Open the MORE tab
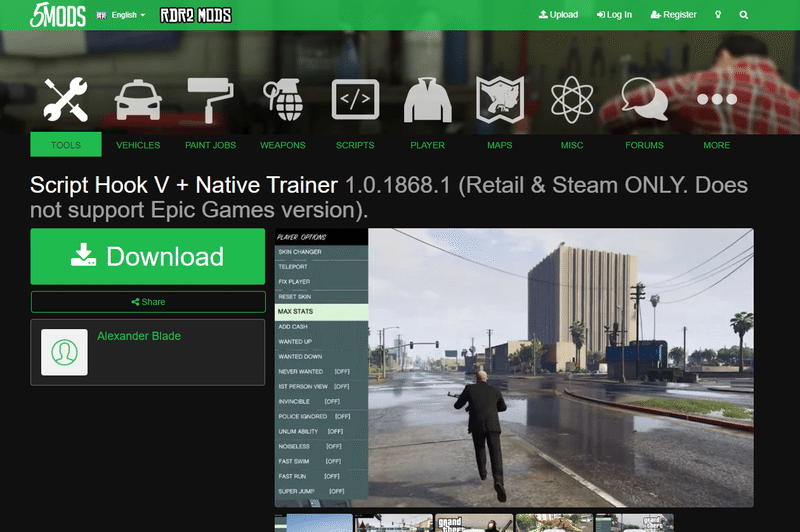 717,145
